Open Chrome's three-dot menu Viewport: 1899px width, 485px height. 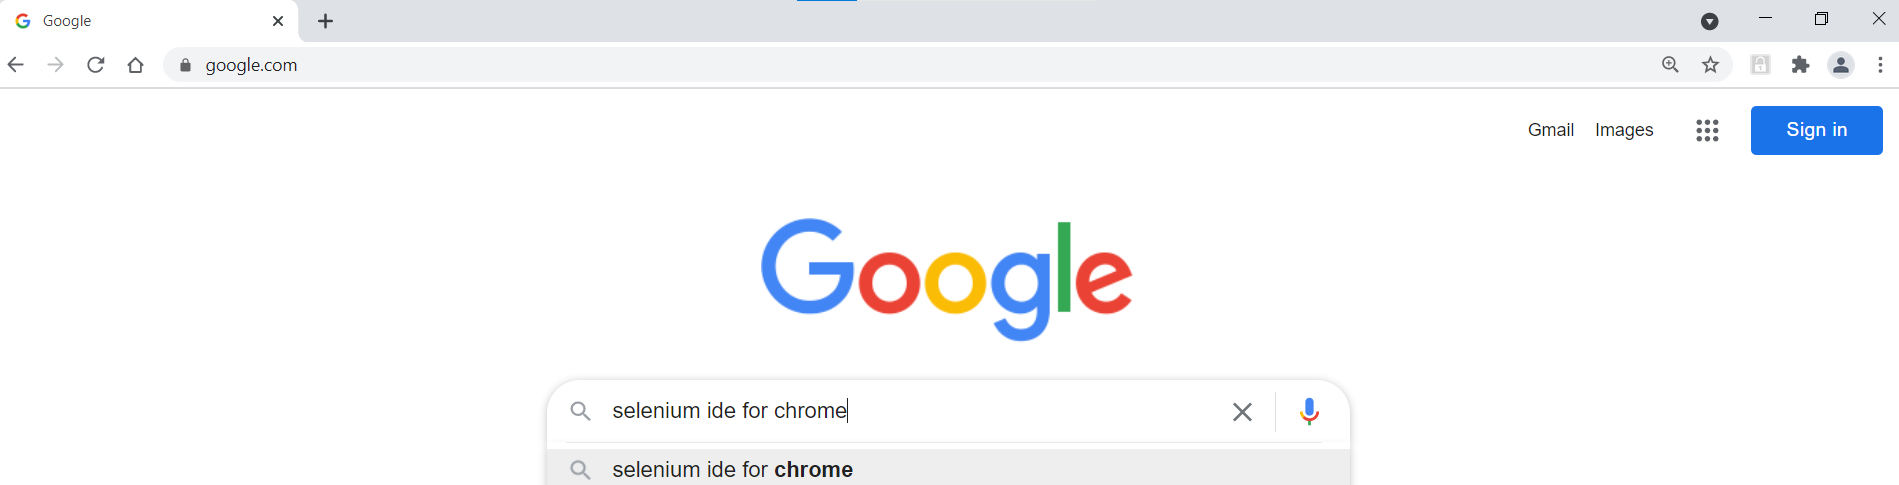(1881, 65)
